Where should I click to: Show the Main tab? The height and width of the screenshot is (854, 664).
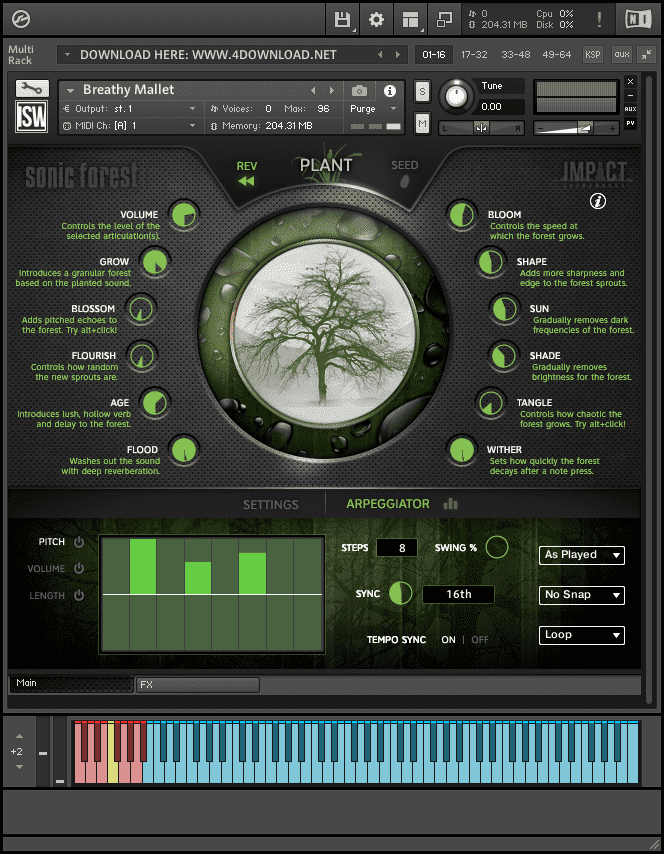pyautogui.click(x=71, y=684)
